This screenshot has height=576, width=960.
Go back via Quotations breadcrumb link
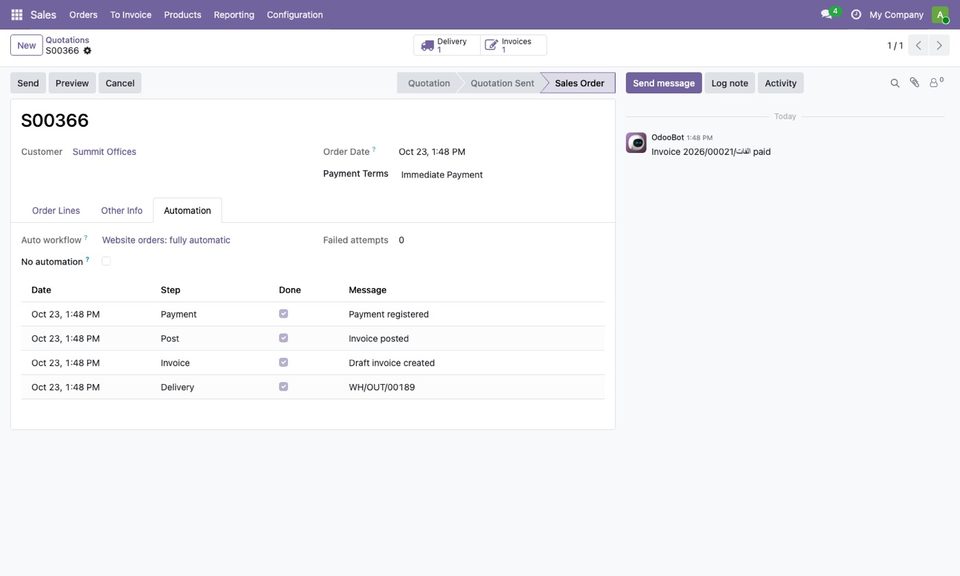point(67,40)
